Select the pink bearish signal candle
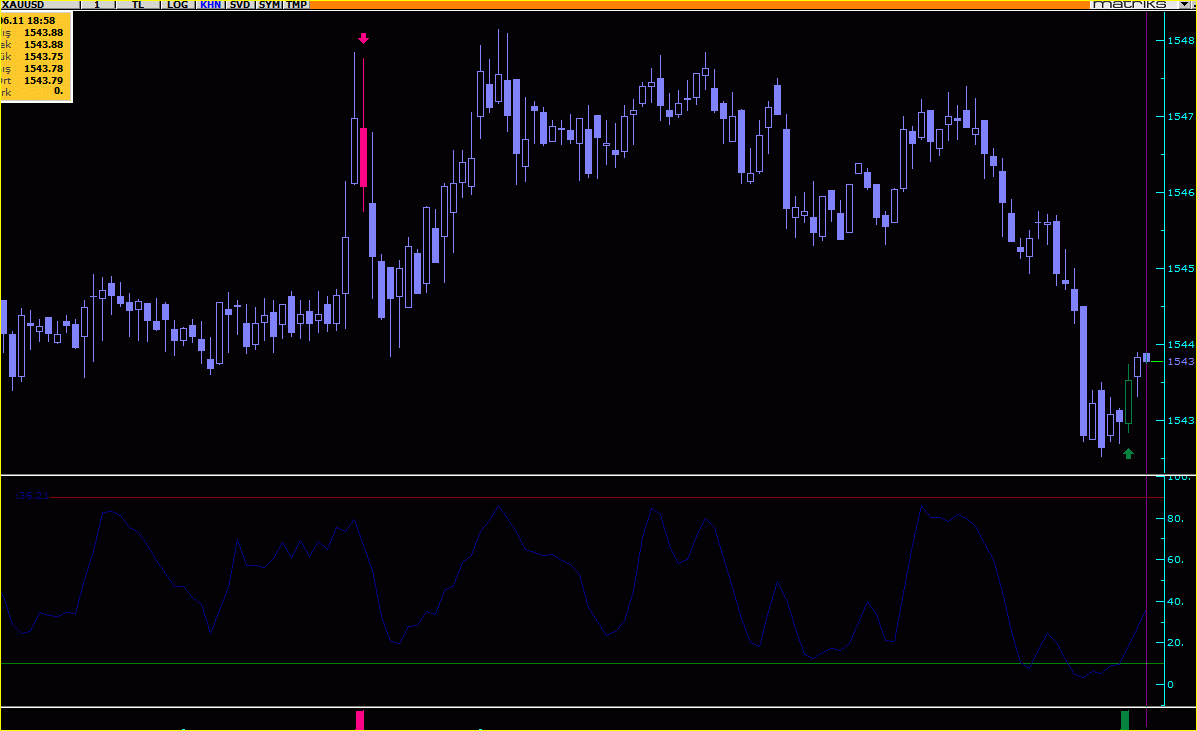Image resolution: width=1197 pixels, height=731 pixels. [363, 157]
